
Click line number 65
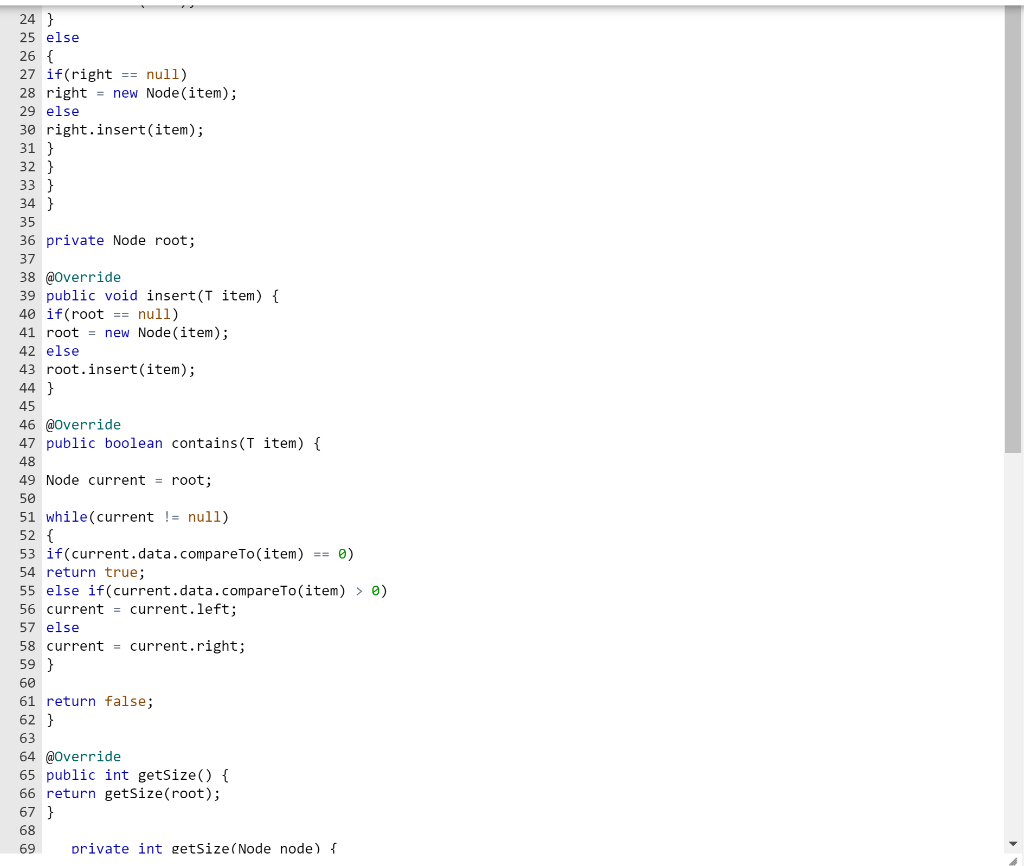pos(27,775)
